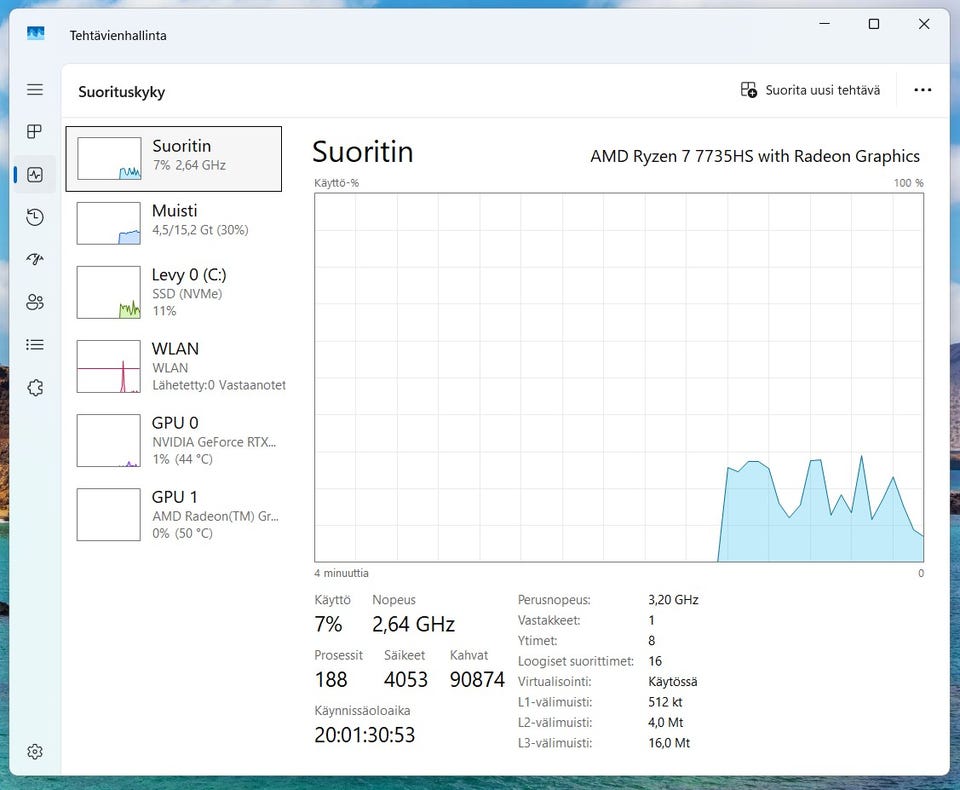
Task: Click the GPU 0 mini graph thumbnail
Action: pos(108,440)
